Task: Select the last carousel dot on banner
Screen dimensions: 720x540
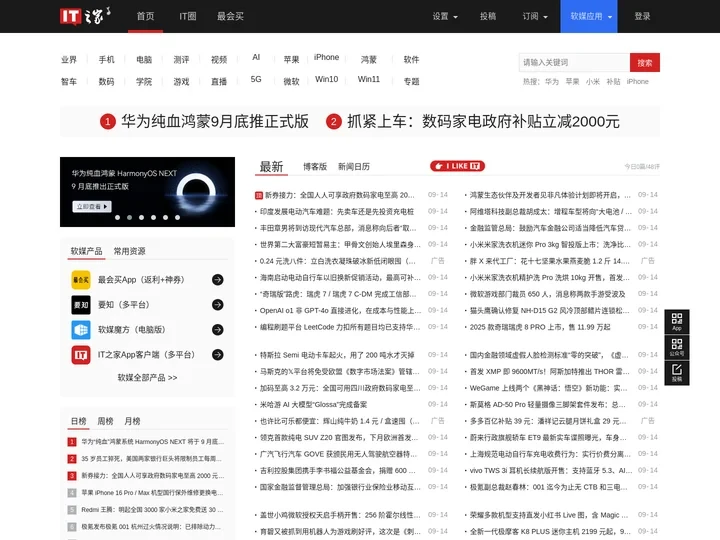Action: pos(177,217)
